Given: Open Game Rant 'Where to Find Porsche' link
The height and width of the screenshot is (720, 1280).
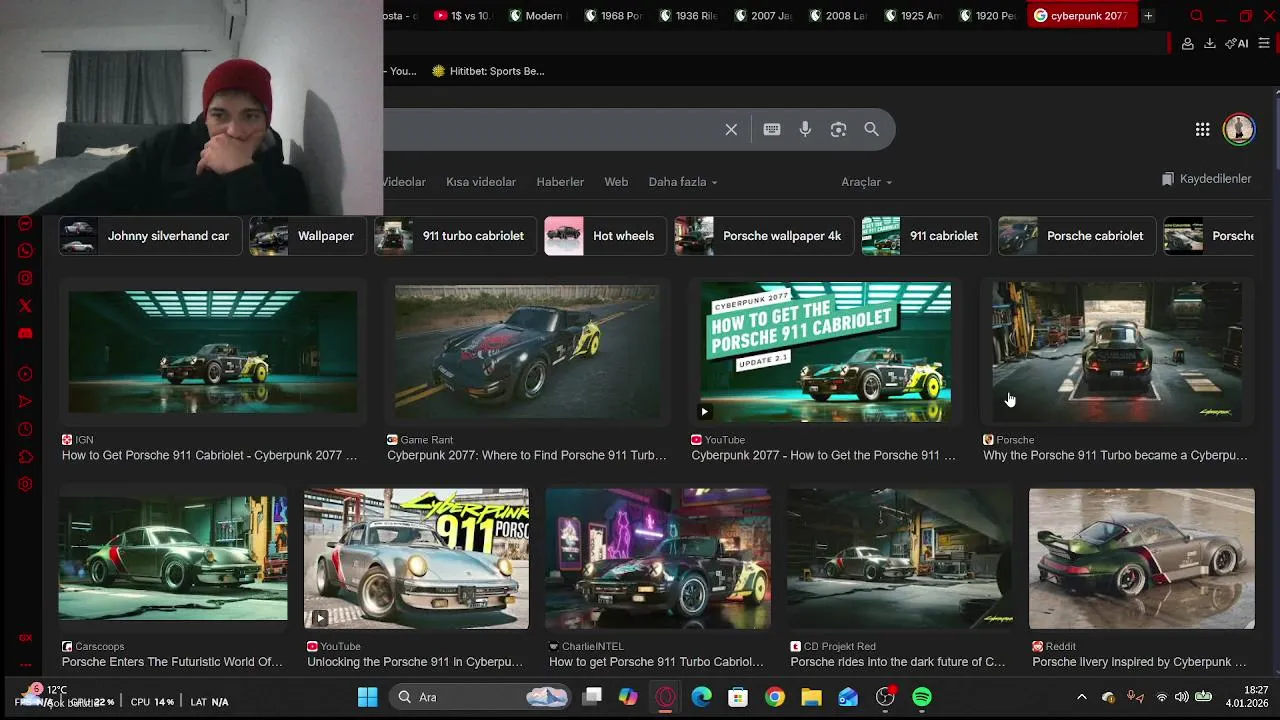Looking at the screenshot, I should point(527,455).
